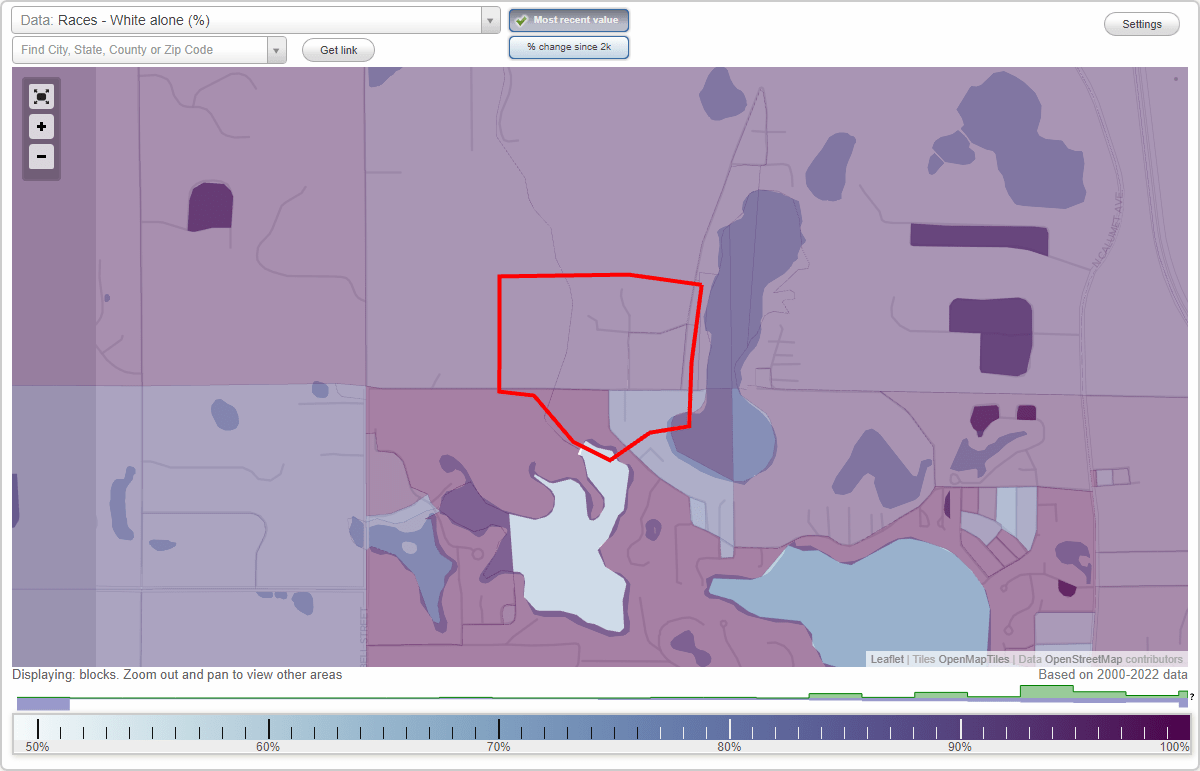Click the 'Based on 2000-2022 data' text
Screen dimensions: 1200x771
[1112, 675]
